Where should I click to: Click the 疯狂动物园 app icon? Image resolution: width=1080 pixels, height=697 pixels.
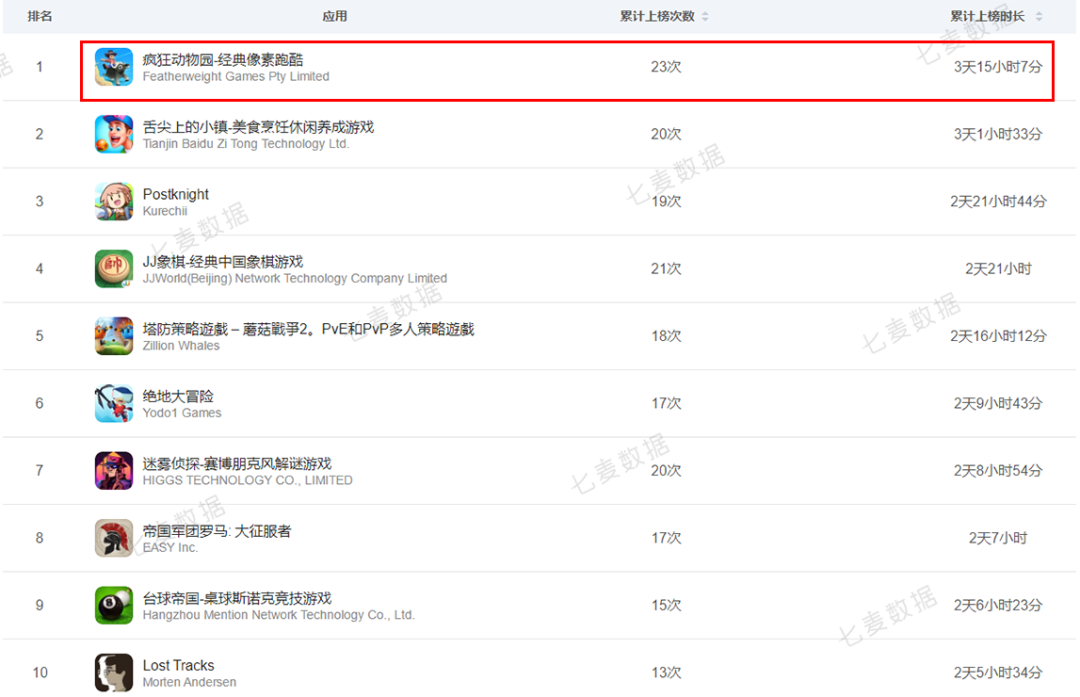click(114, 67)
